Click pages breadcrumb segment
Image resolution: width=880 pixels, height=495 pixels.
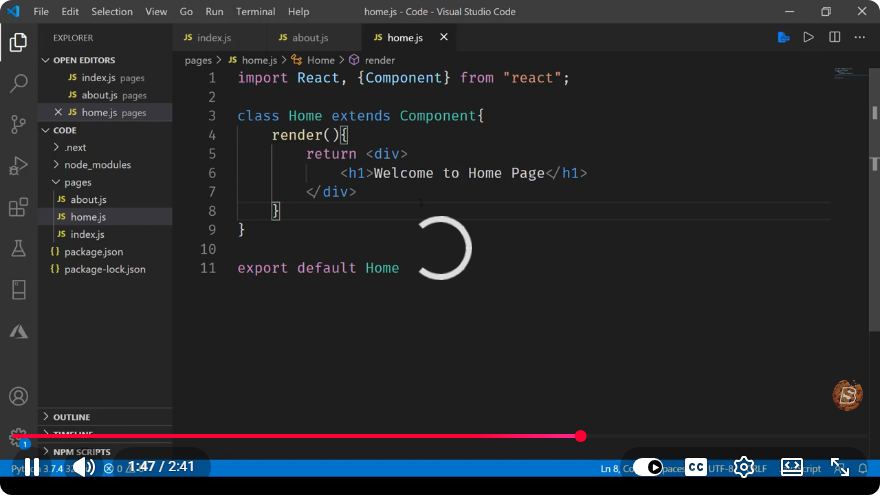point(198,60)
